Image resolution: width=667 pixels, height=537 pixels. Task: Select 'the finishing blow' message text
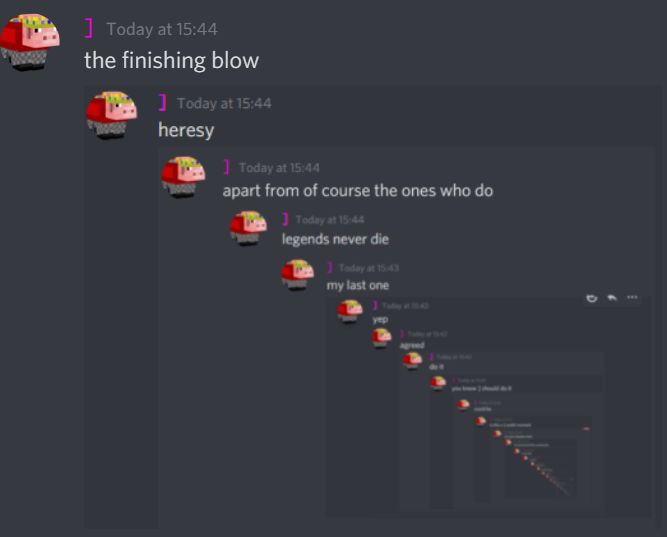point(171,60)
